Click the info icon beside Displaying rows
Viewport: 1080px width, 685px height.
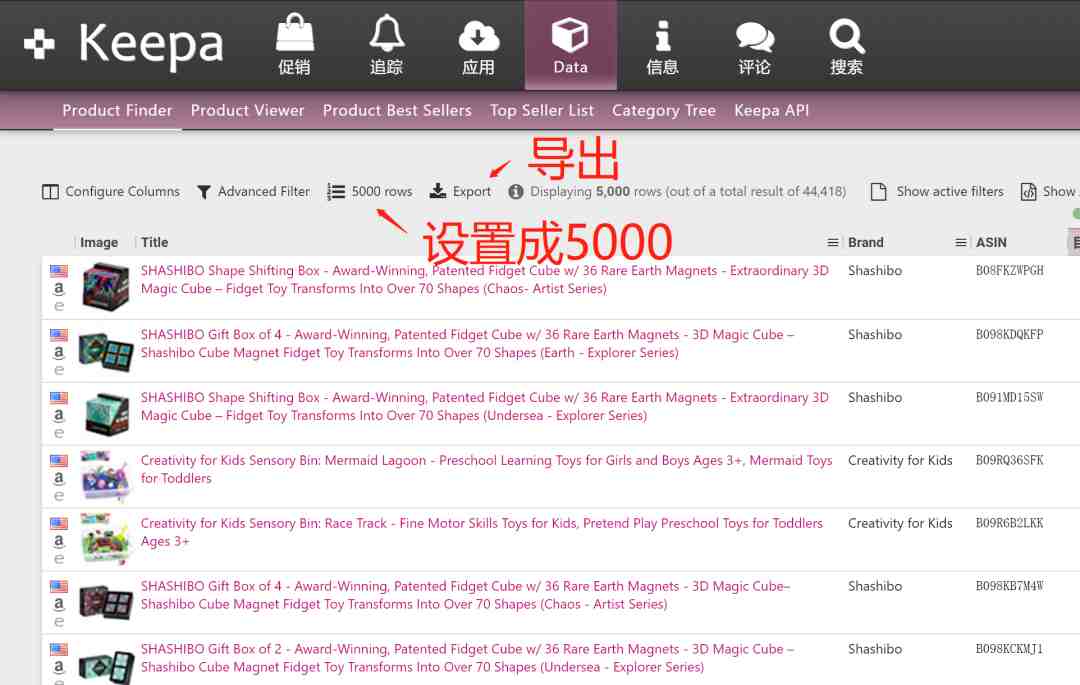pyautogui.click(x=516, y=191)
